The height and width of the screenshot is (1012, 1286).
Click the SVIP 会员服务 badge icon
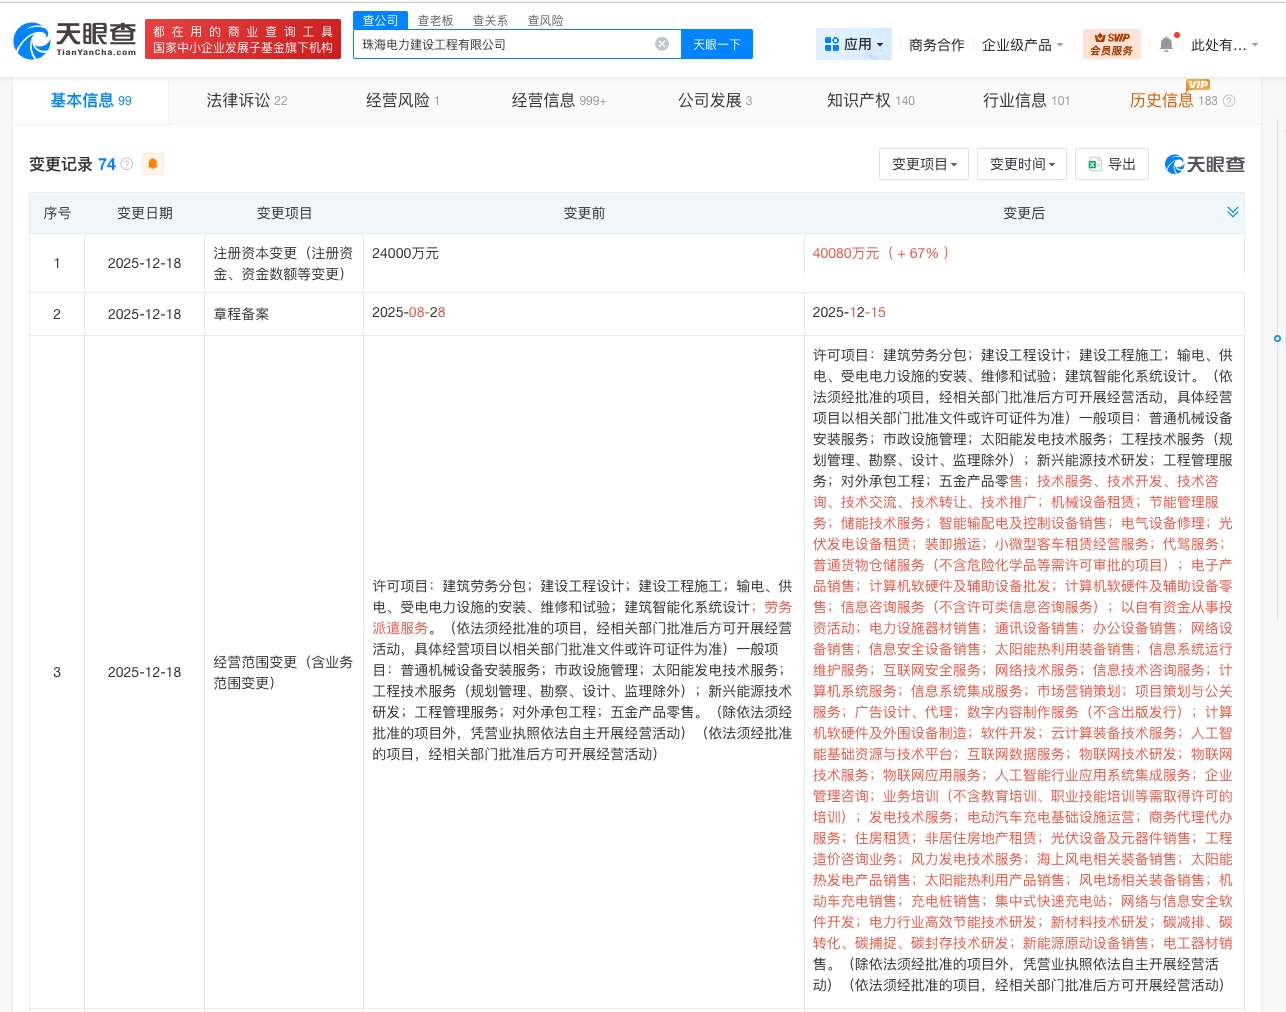1111,44
